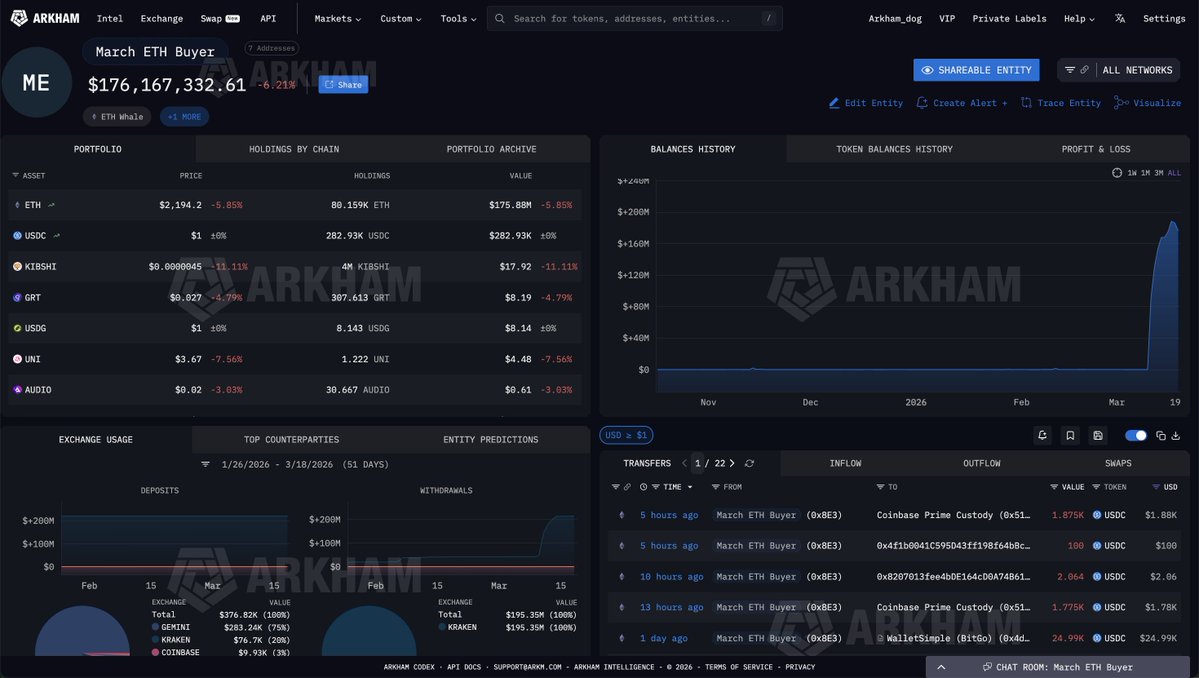Expand the chat room panel chevron
Viewport: 1199px width, 678px height.
941,667
